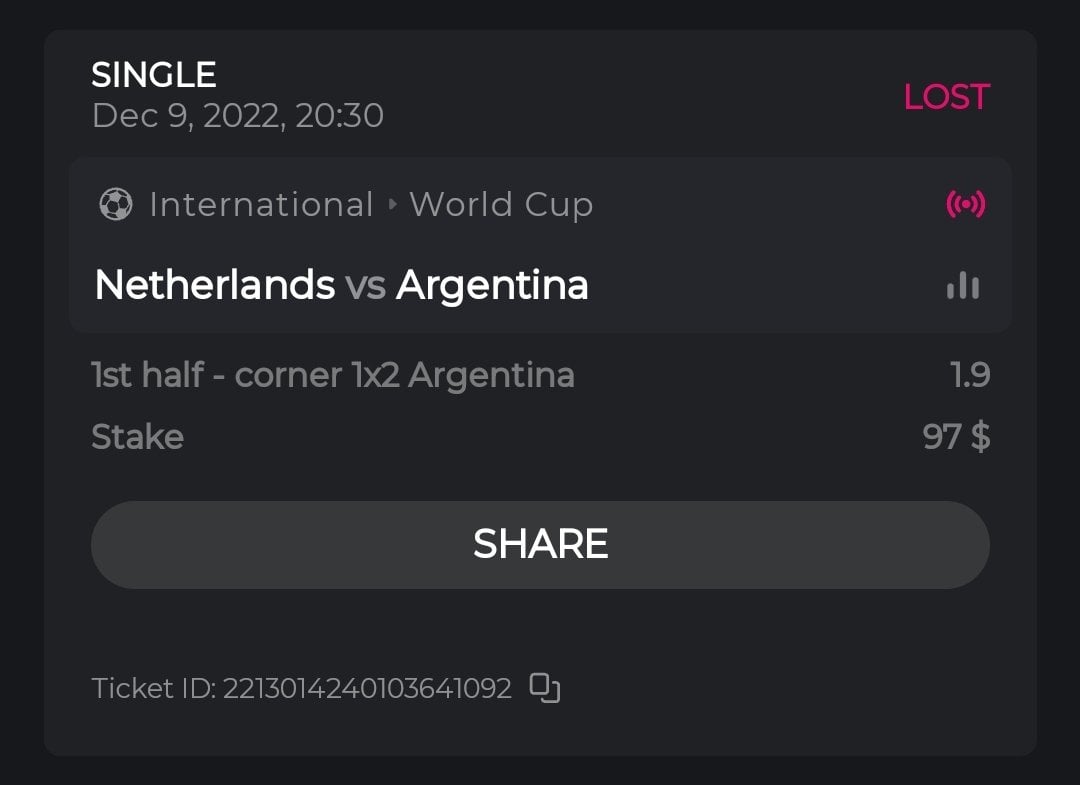This screenshot has width=1080, height=785.
Task: Click the SINGLE bet type heading
Action: (154, 75)
